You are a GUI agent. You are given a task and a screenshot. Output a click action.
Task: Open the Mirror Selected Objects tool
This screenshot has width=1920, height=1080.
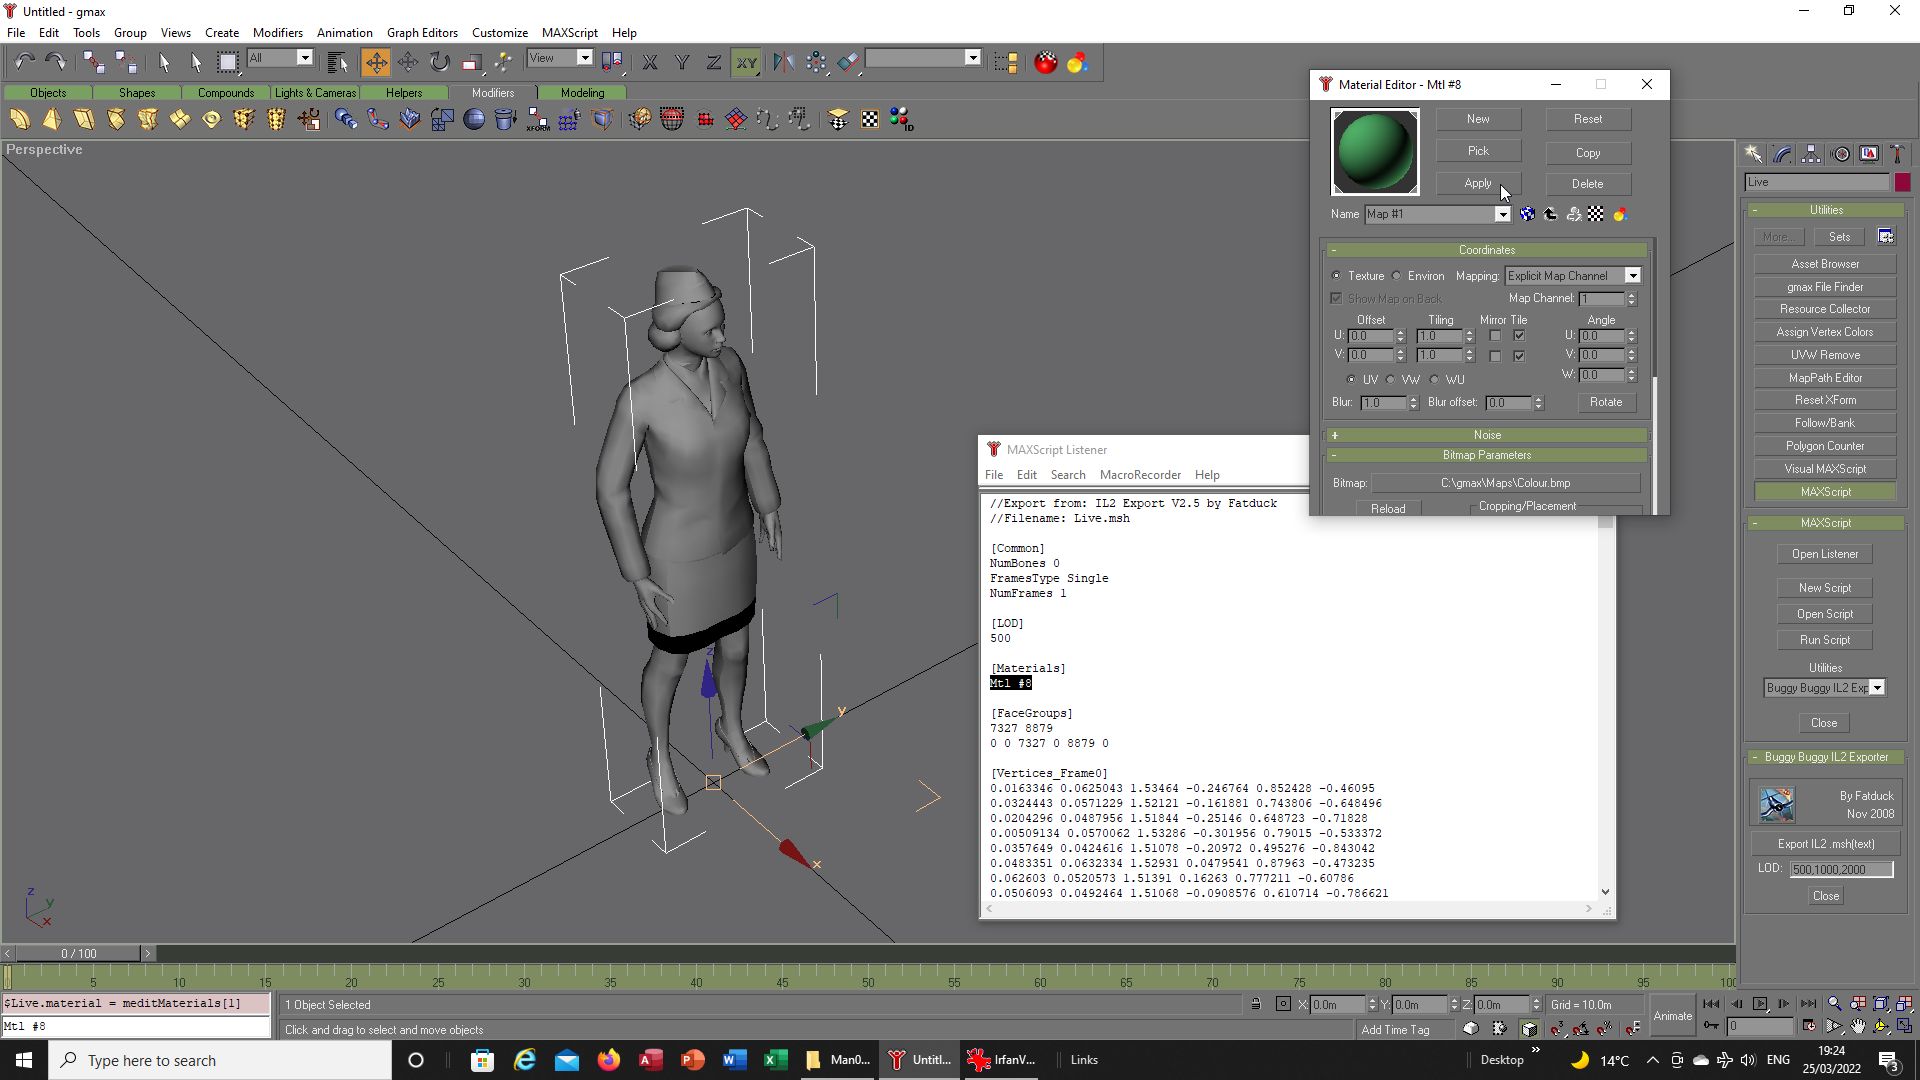(x=783, y=62)
